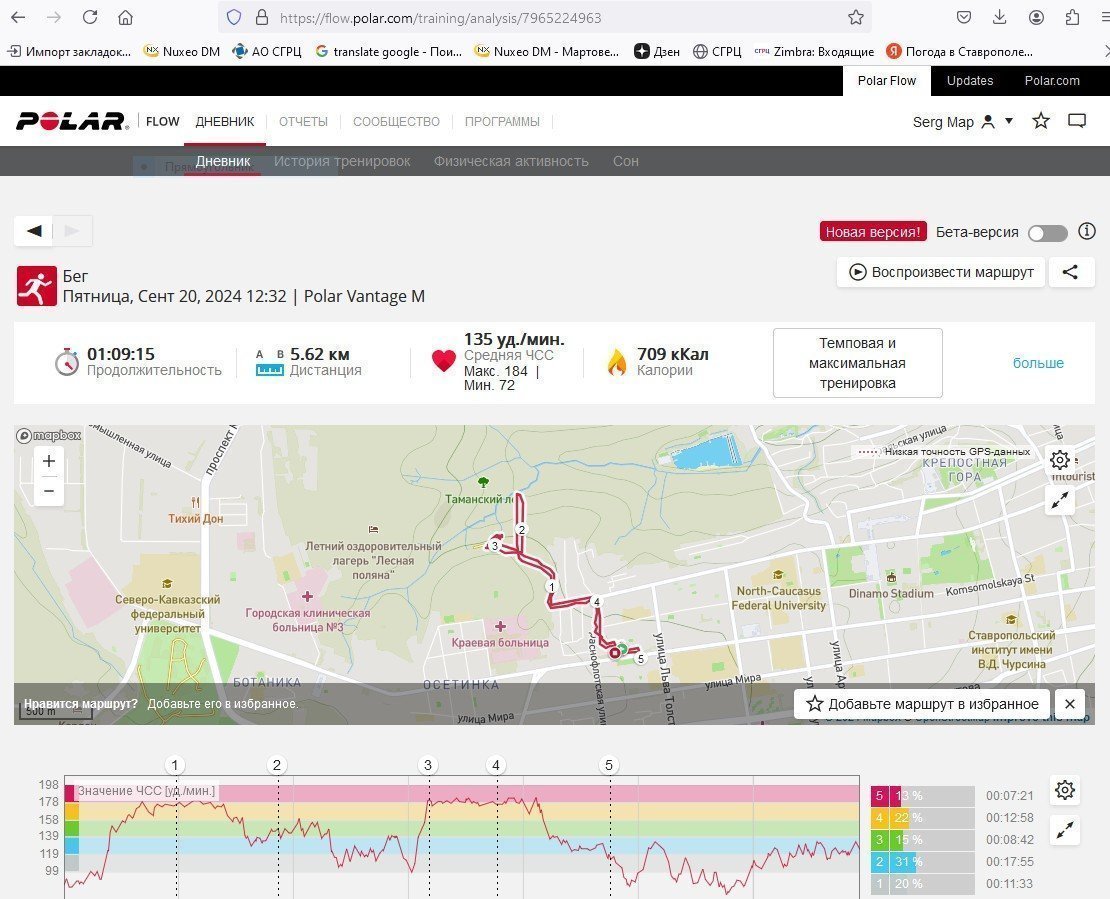Click heart rate zone 5 bar
This screenshot has width=1110, height=899.
[x=922, y=796]
